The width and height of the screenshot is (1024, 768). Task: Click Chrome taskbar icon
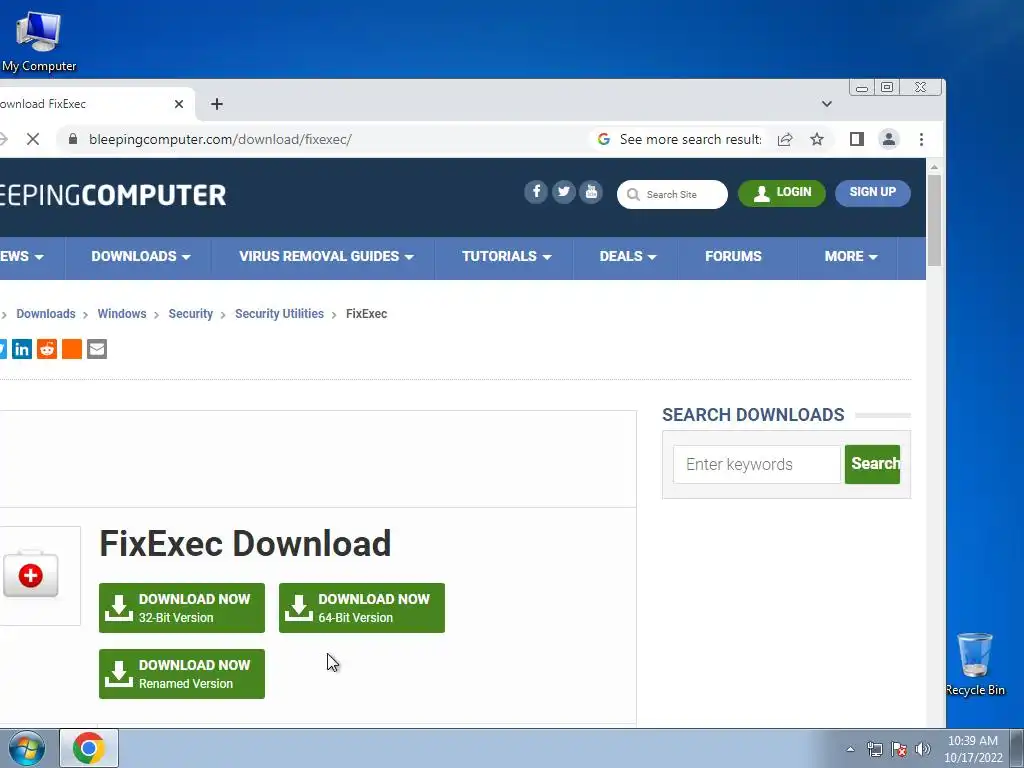[89, 748]
